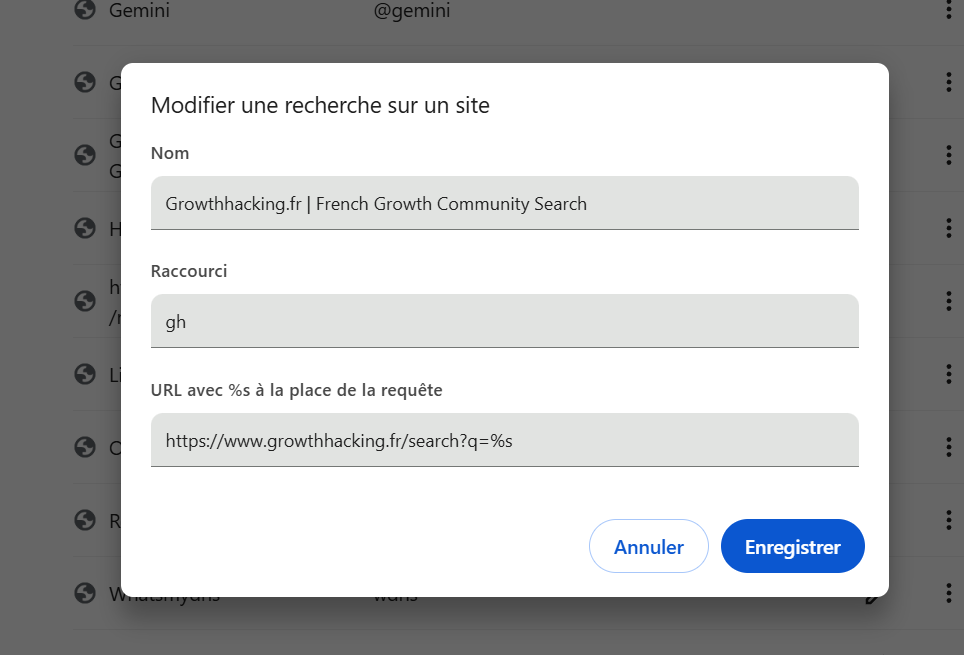Click the URL field with growthhacking.fr address
The height and width of the screenshot is (655, 964).
[x=504, y=440]
